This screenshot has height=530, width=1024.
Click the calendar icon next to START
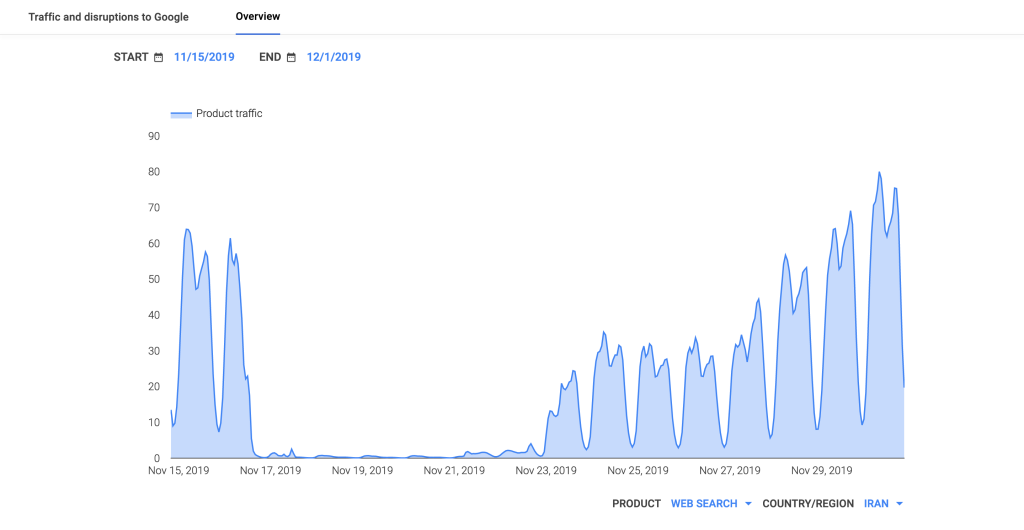[x=158, y=58]
